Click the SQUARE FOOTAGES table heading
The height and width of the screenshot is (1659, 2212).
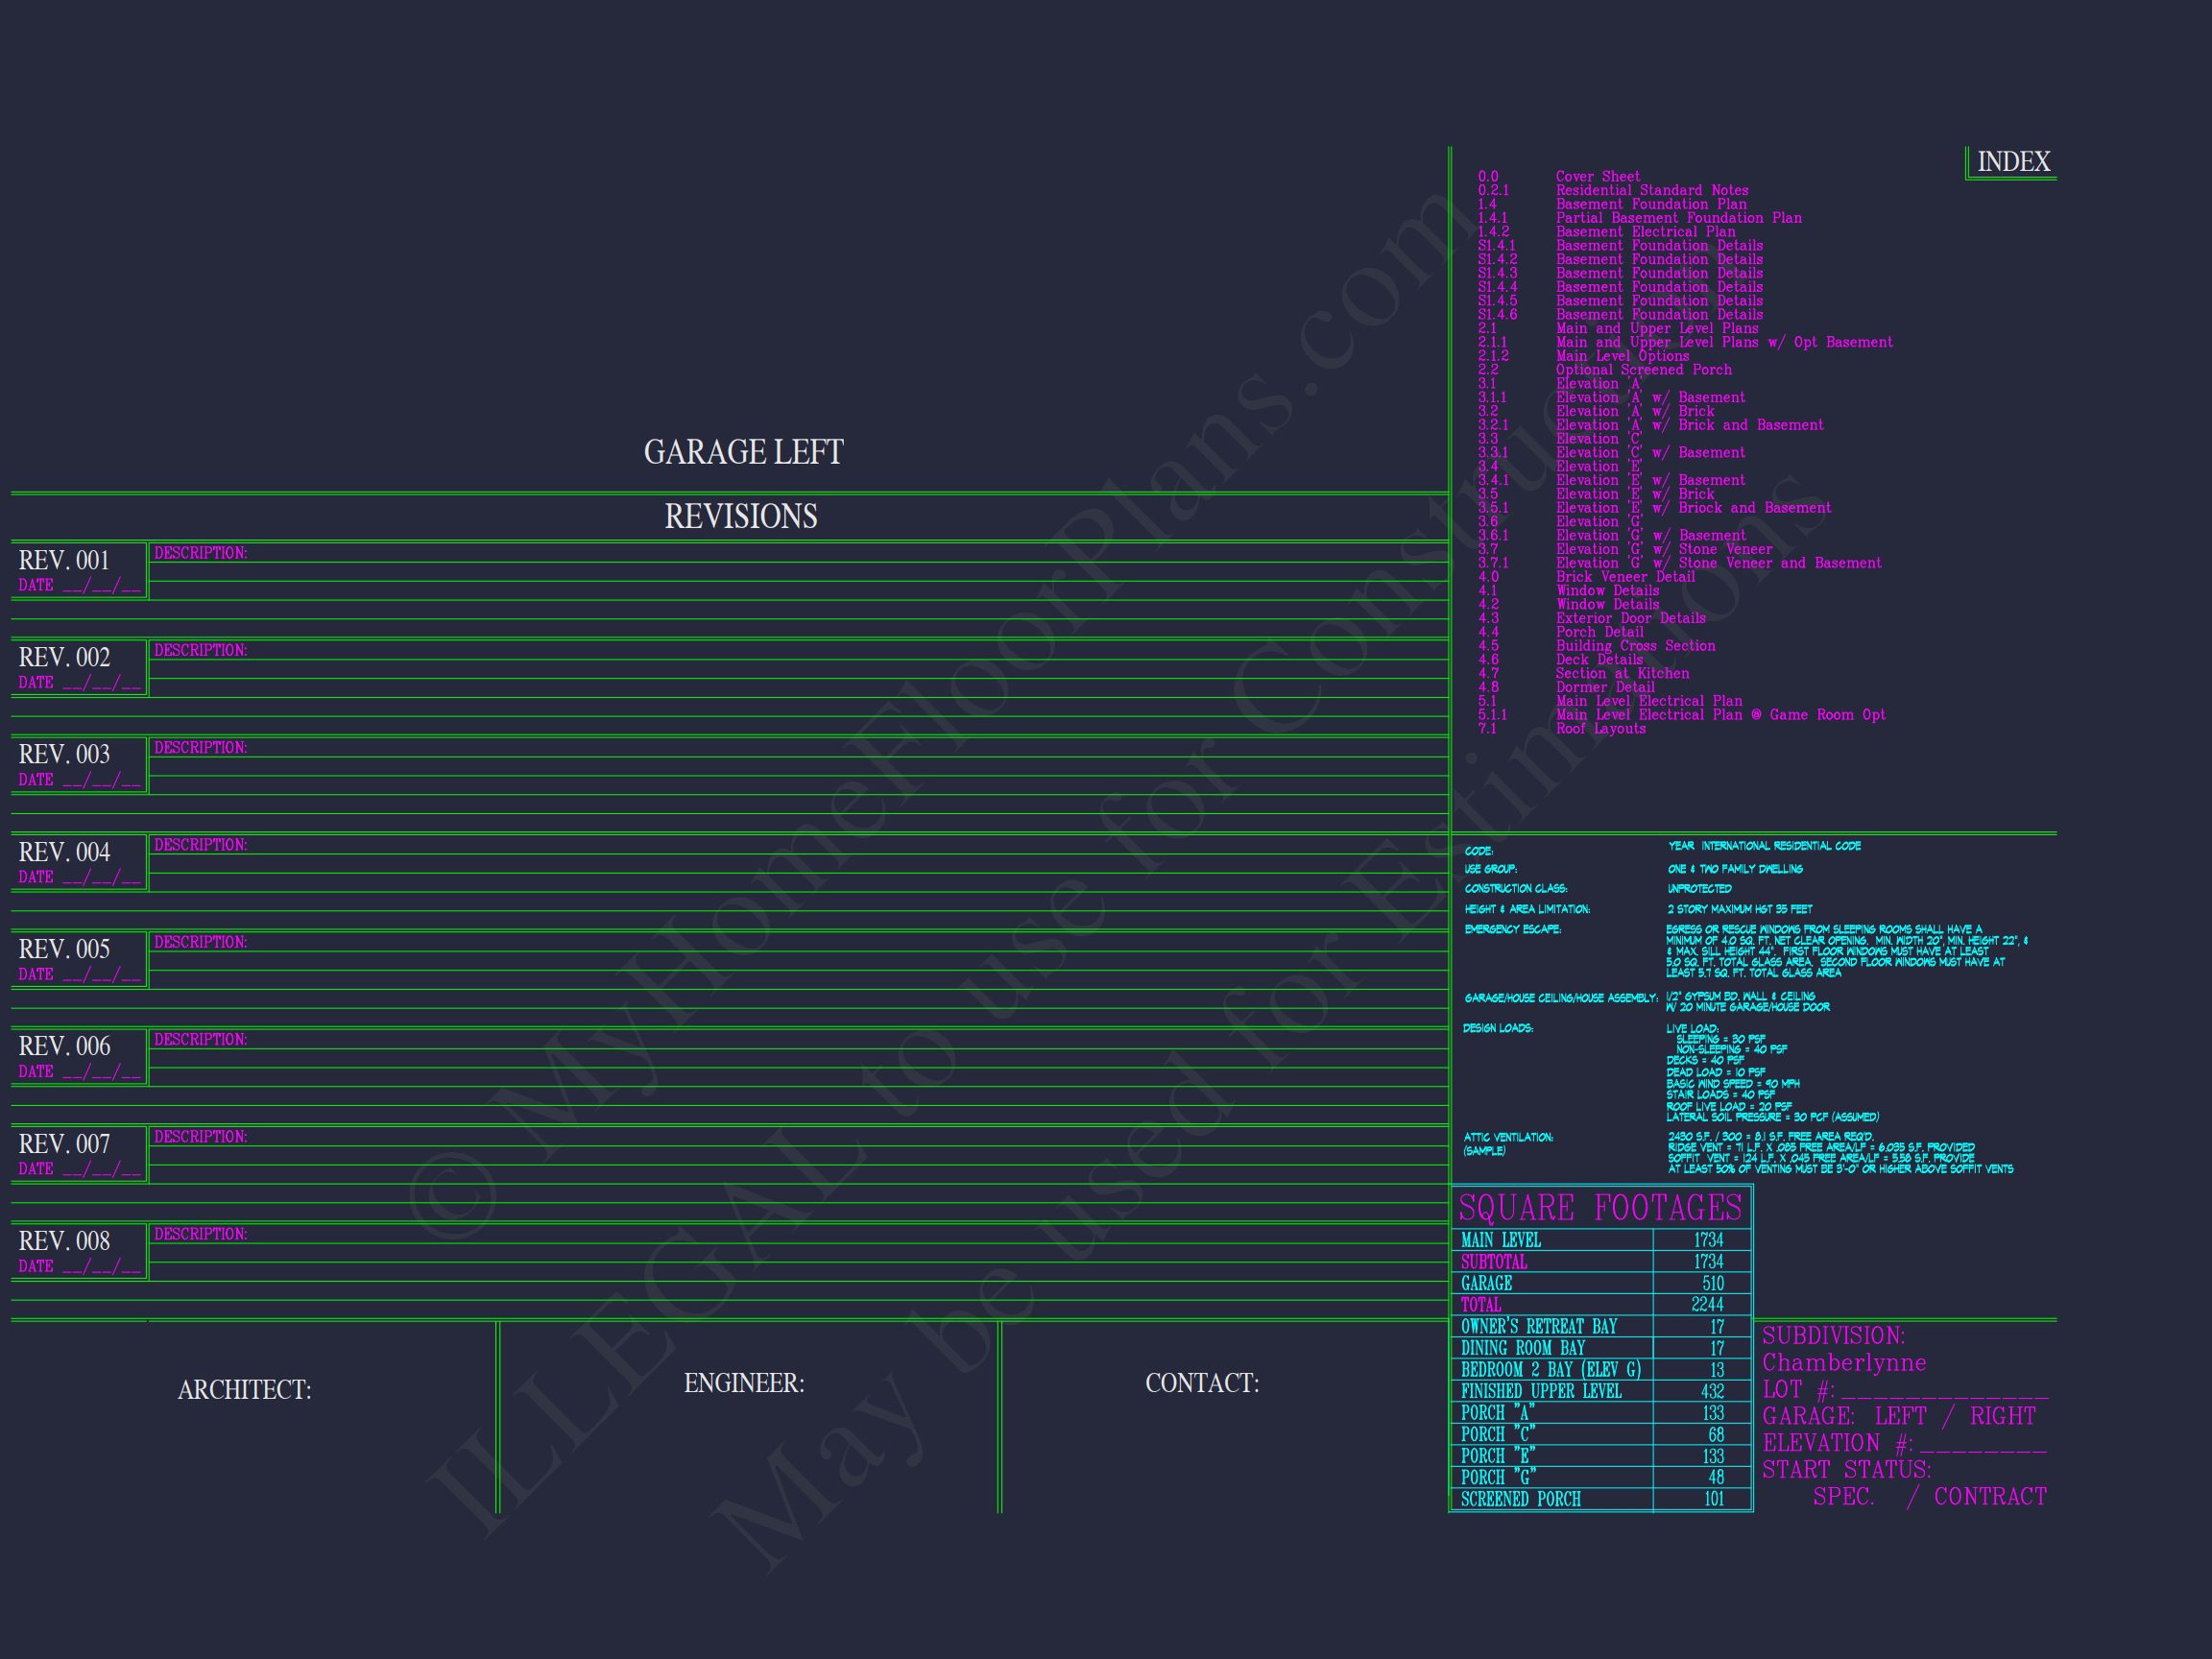click(x=1600, y=1208)
